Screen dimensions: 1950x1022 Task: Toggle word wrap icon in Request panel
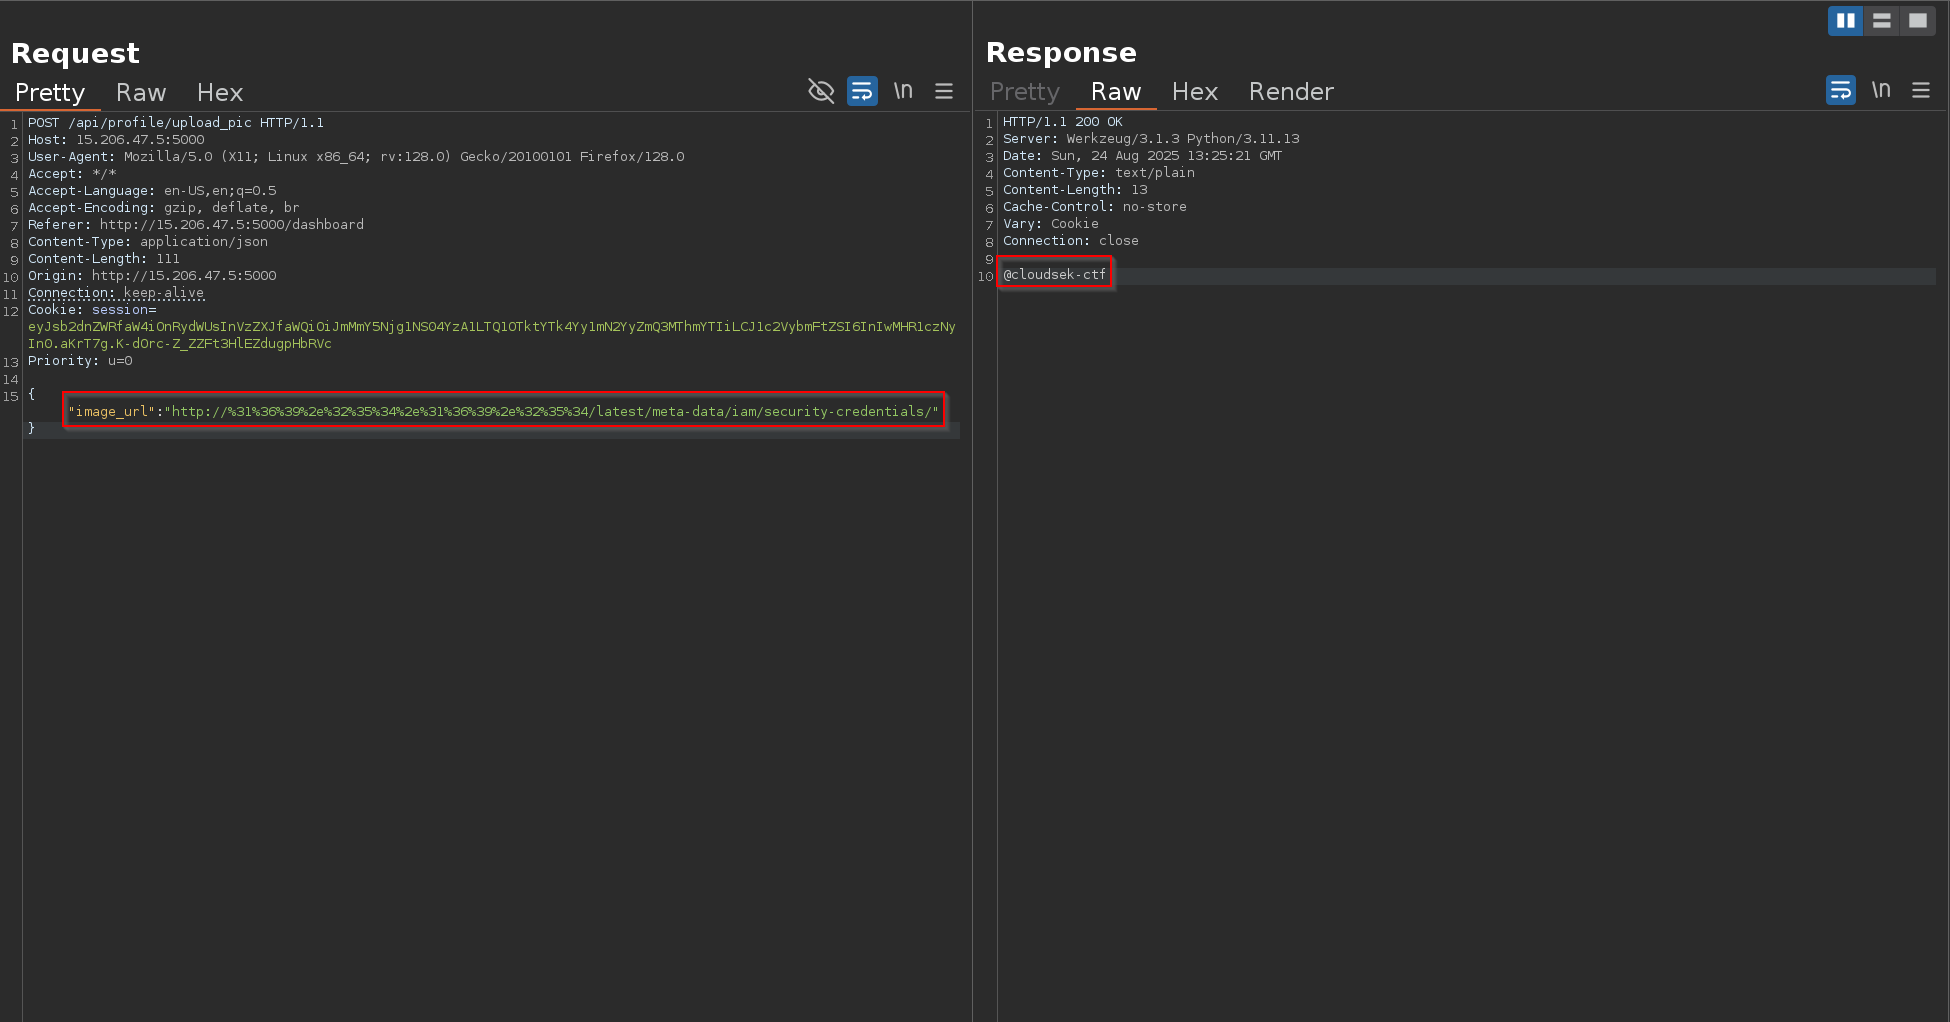tap(862, 91)
